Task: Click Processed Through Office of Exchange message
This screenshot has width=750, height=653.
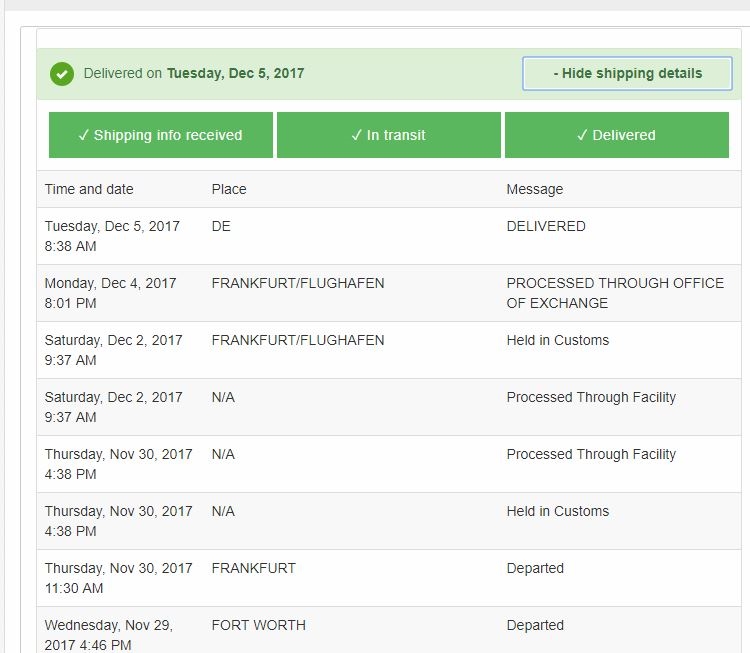Action: pyautogui.click(x=615, y=293)
